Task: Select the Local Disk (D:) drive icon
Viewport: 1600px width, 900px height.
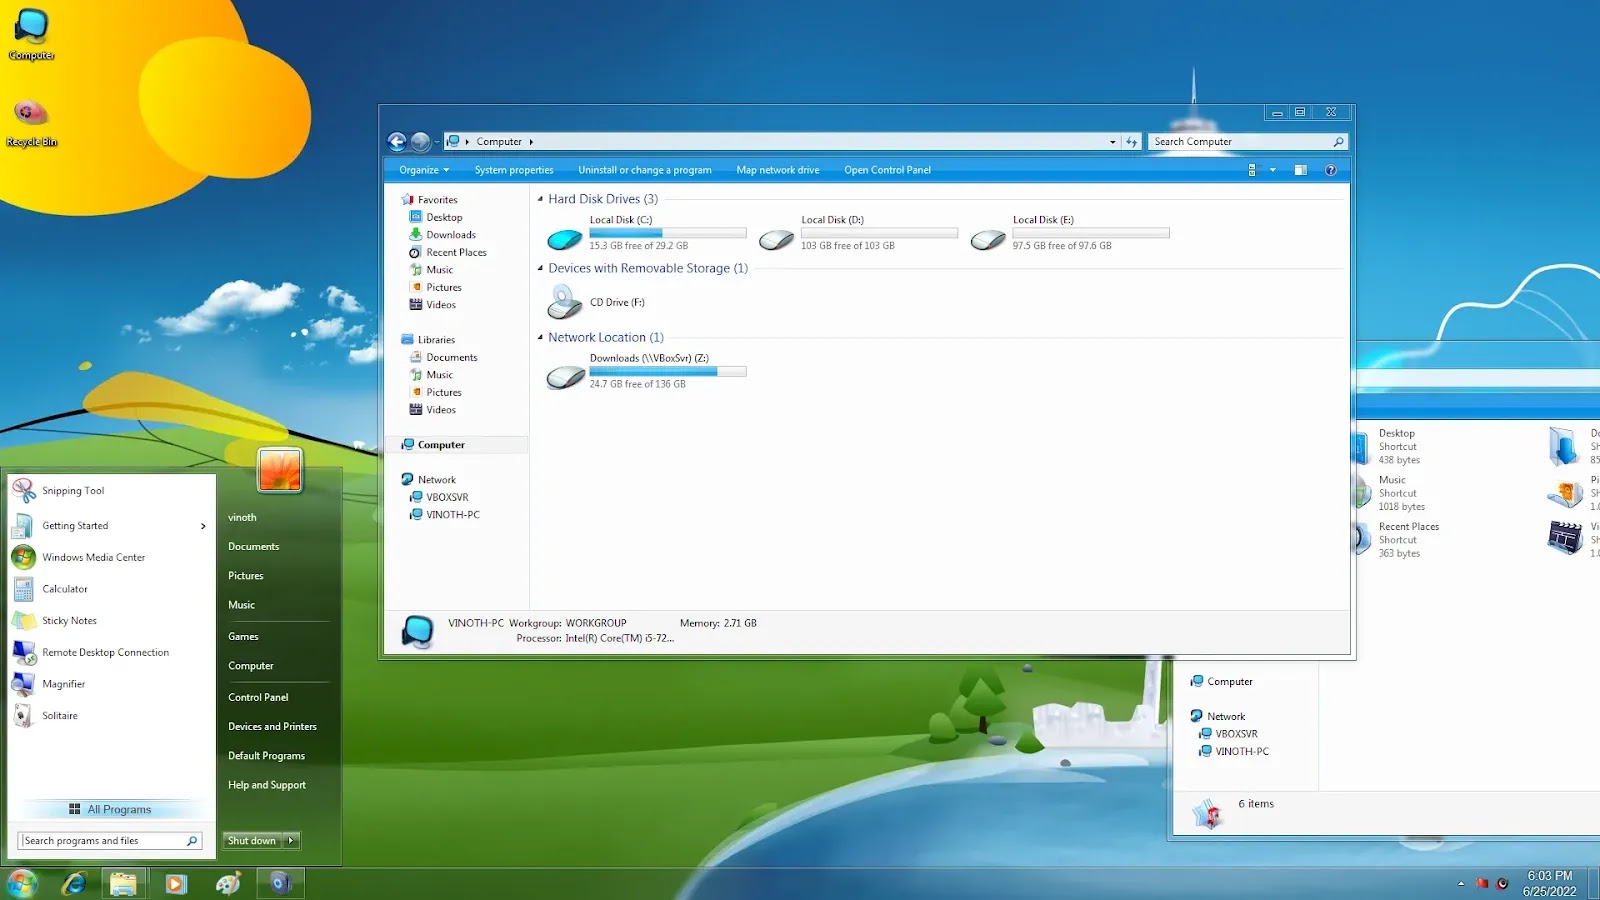Action: 777,239
